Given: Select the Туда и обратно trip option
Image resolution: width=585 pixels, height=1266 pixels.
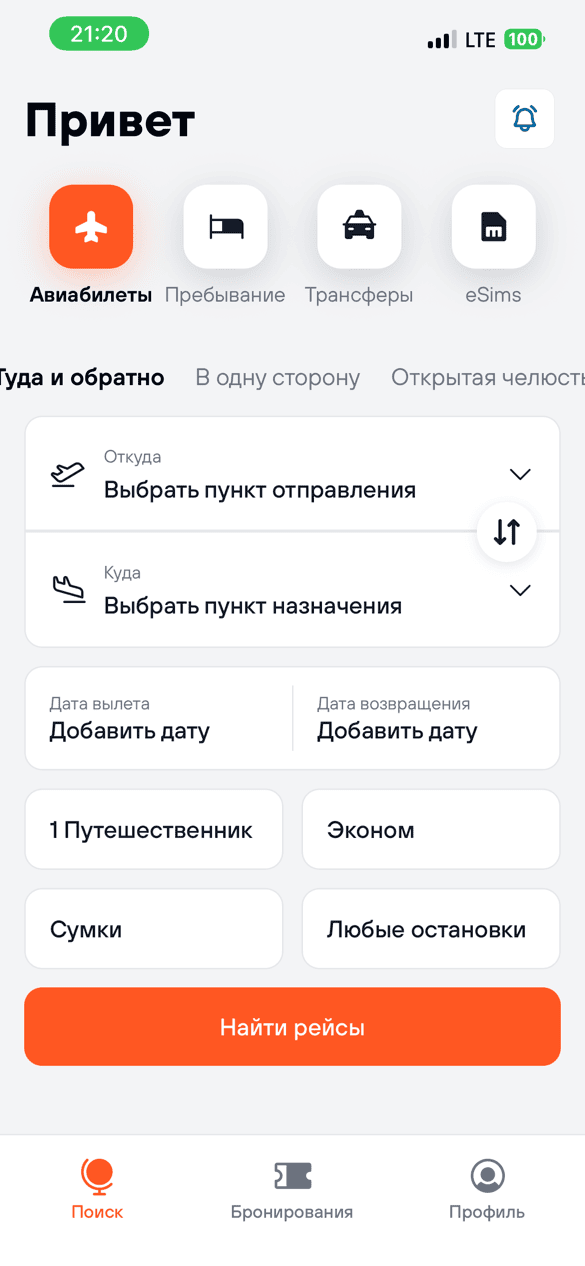Looking at the screenshot, I should 82,378.
